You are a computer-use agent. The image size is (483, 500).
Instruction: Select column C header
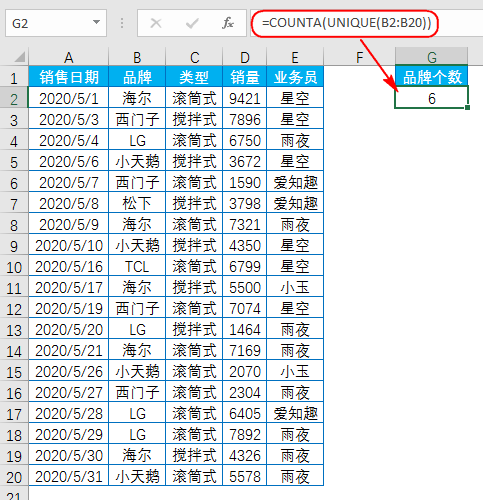point(194,57)
